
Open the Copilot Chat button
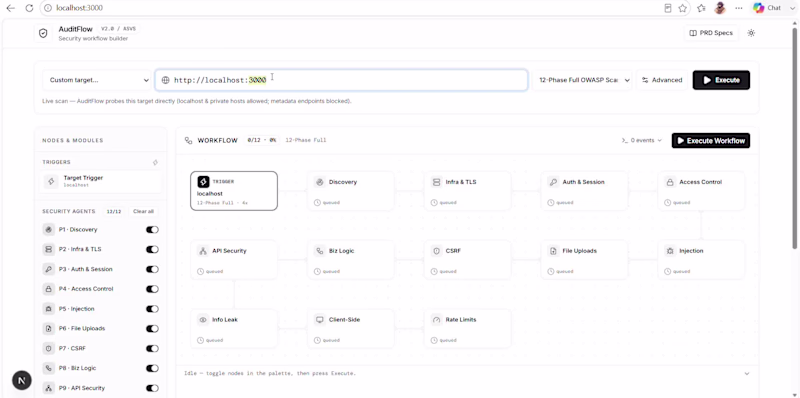pyautogui.click(x=767, y=8)
